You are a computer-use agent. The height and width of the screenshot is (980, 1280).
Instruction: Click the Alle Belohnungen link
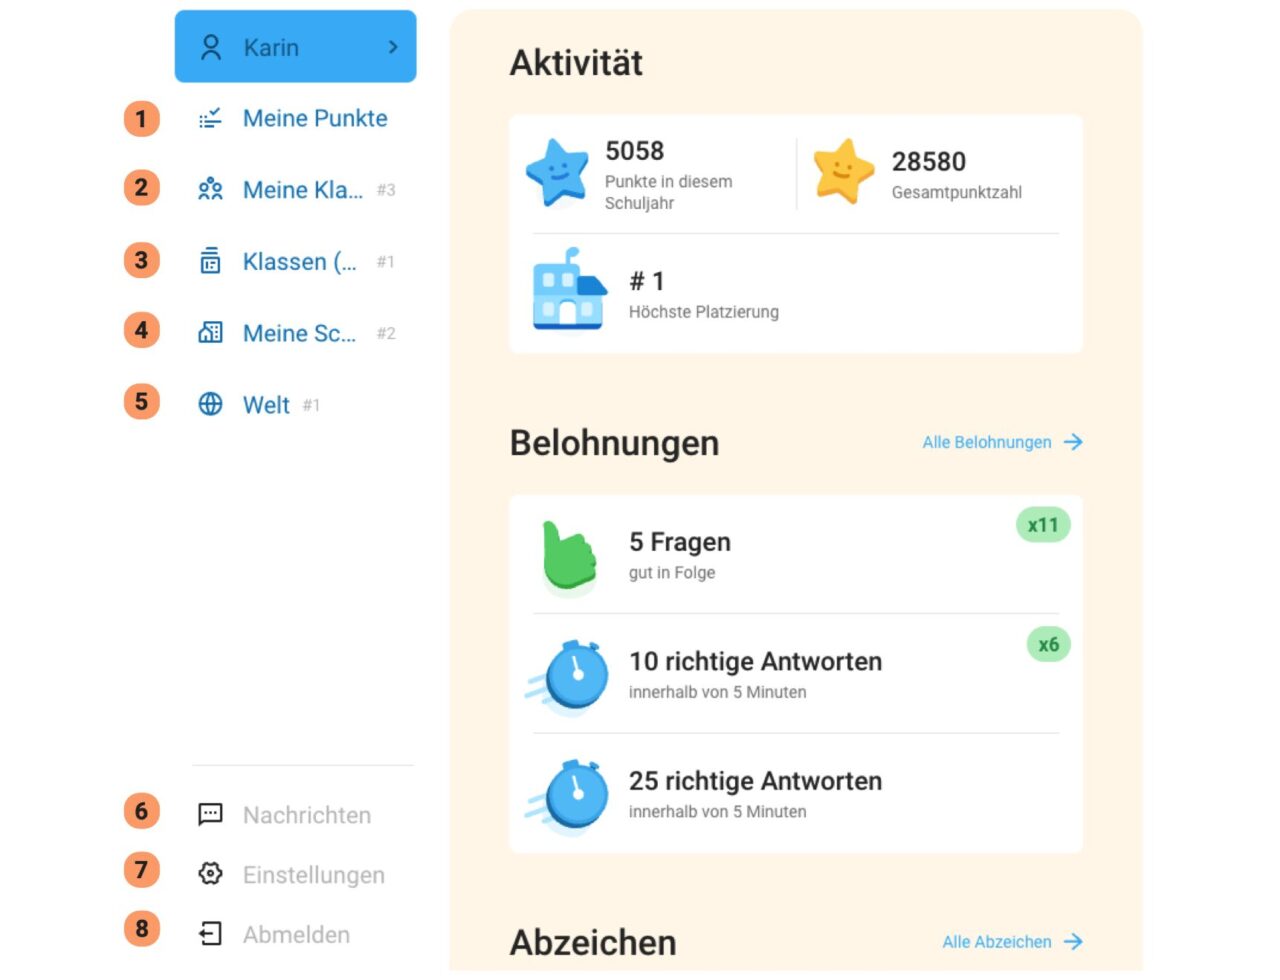pos(986,442)
